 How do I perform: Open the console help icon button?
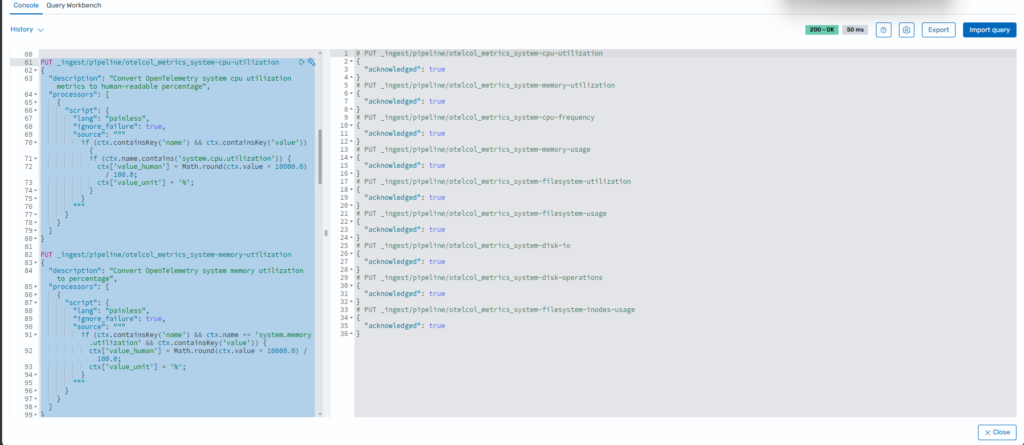[x=884, y=30]
